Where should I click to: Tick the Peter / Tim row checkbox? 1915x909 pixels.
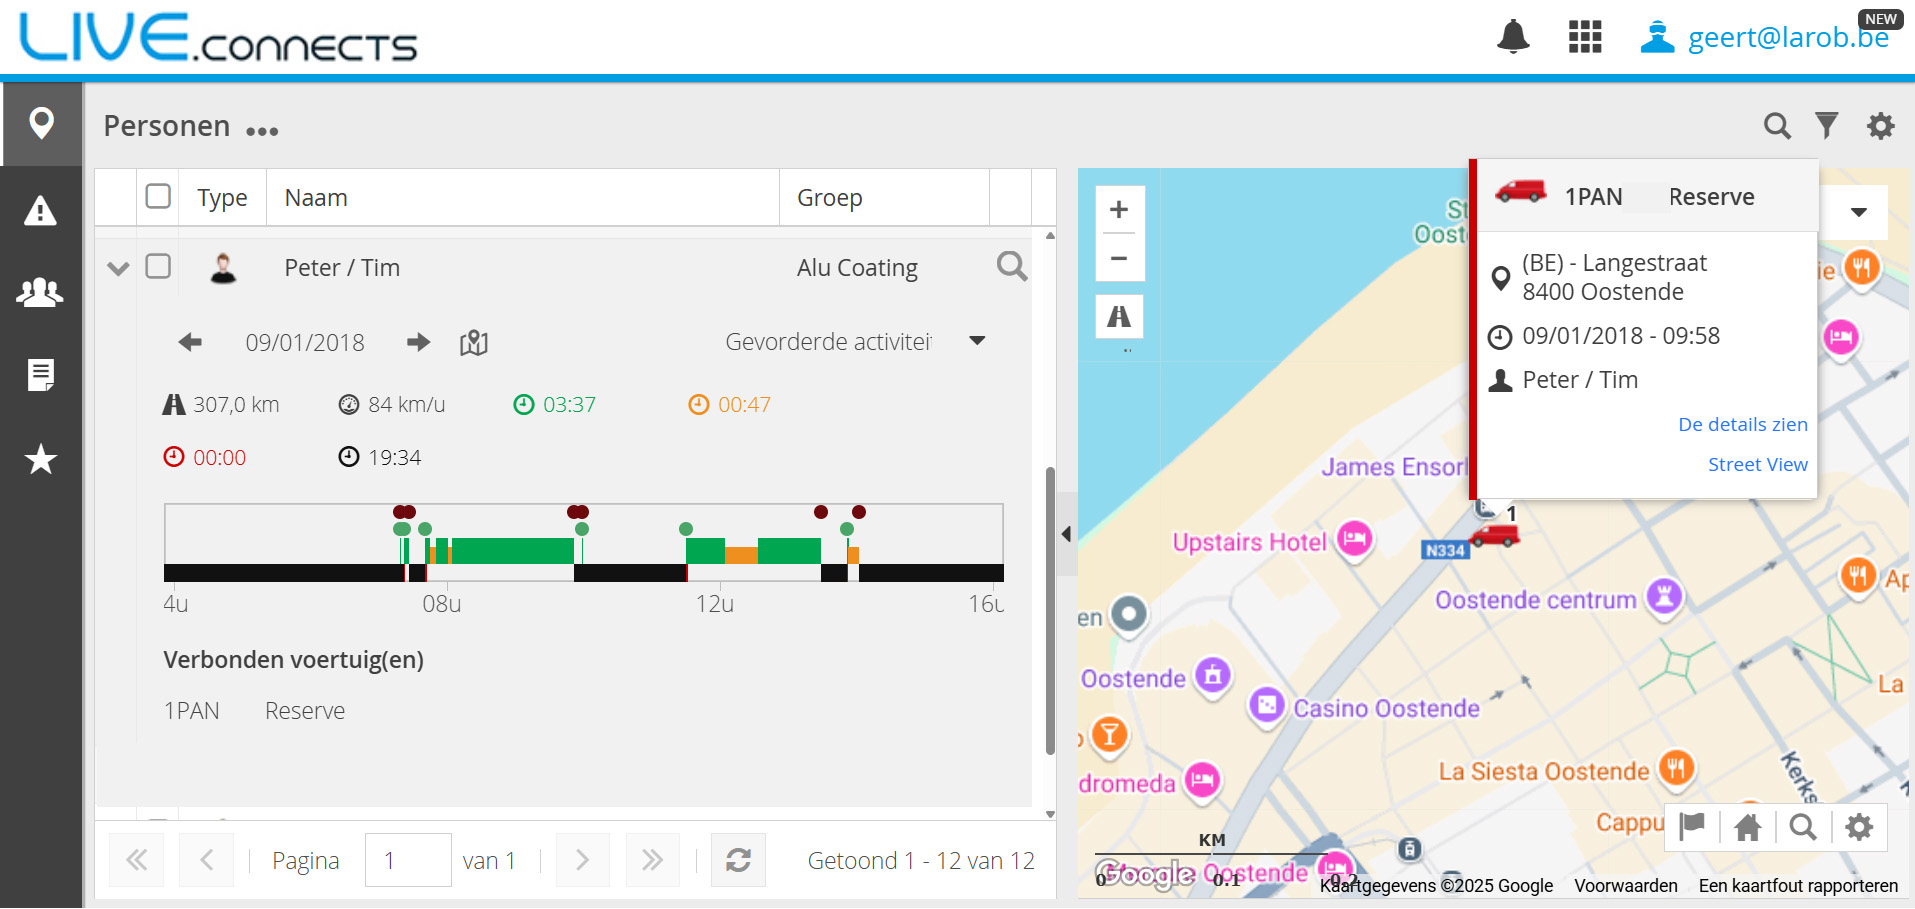pos(158,266)
